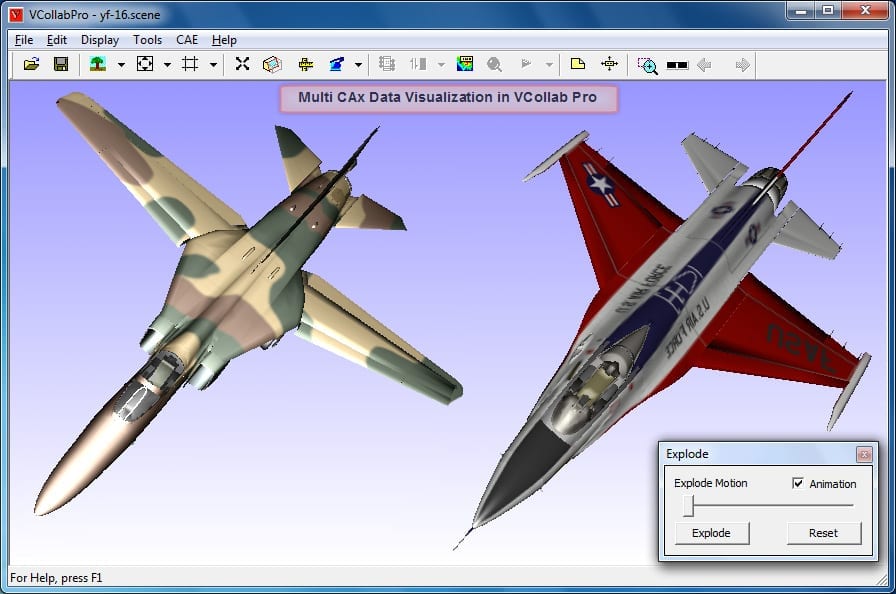
Task: Click the red VCollabPro title bar logo
Action: click(17, 15)
